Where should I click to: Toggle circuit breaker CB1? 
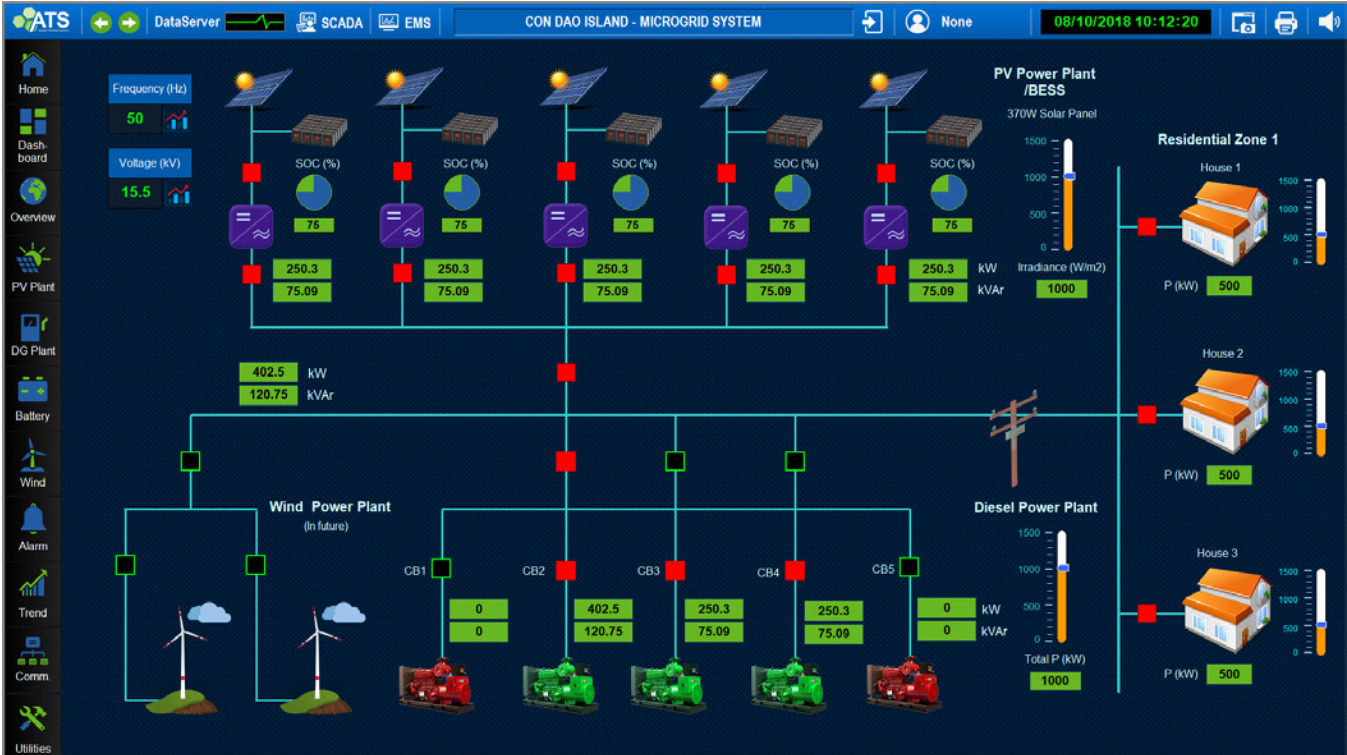point(441,568)
